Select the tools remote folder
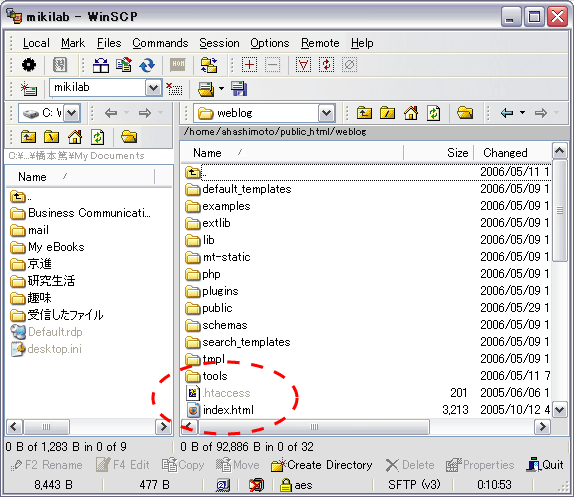Screen dimensions: 574x497 coord(206,376)
